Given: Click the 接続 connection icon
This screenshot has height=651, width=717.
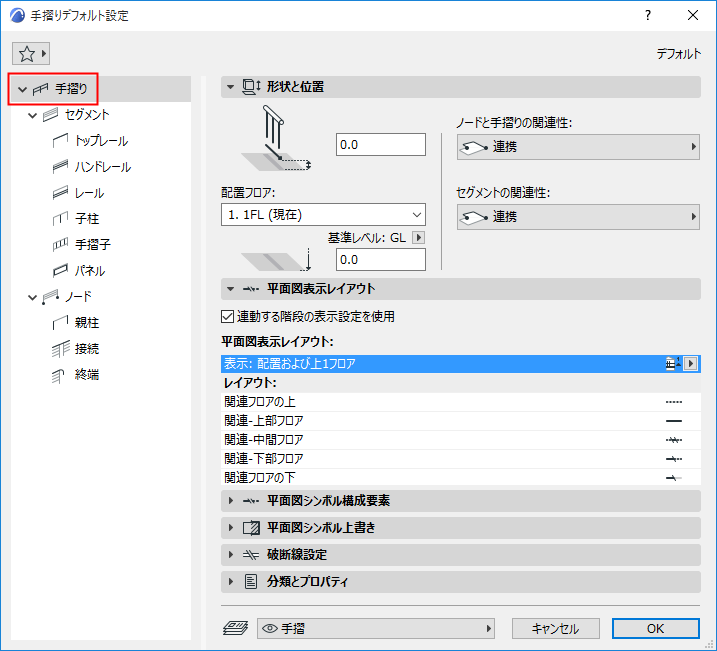Looking at the screenshot, I should (x=60, y=349).
